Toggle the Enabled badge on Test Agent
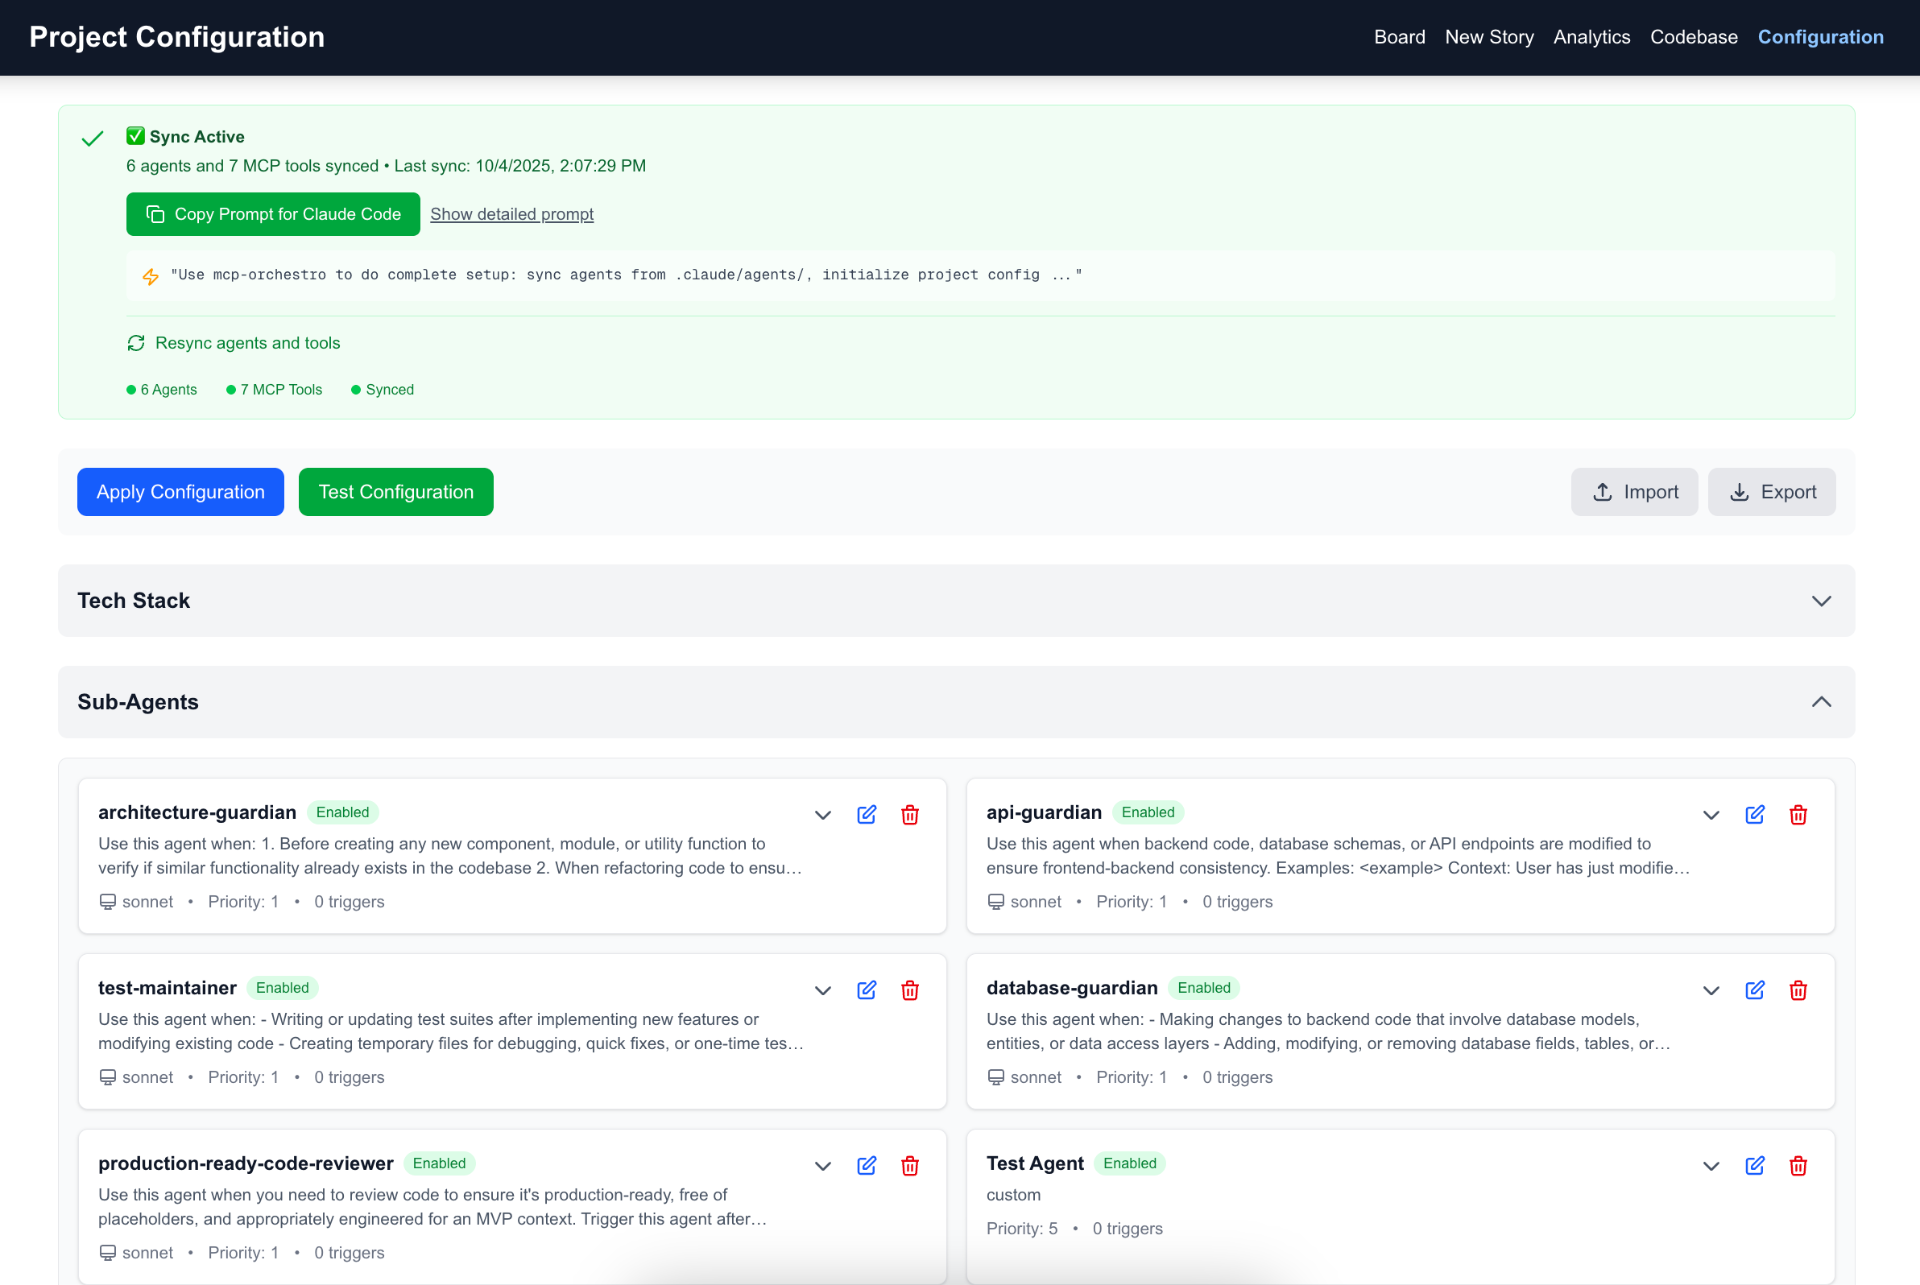This screenshot has height=1285, width=1920. (x=1130, y=1163)
